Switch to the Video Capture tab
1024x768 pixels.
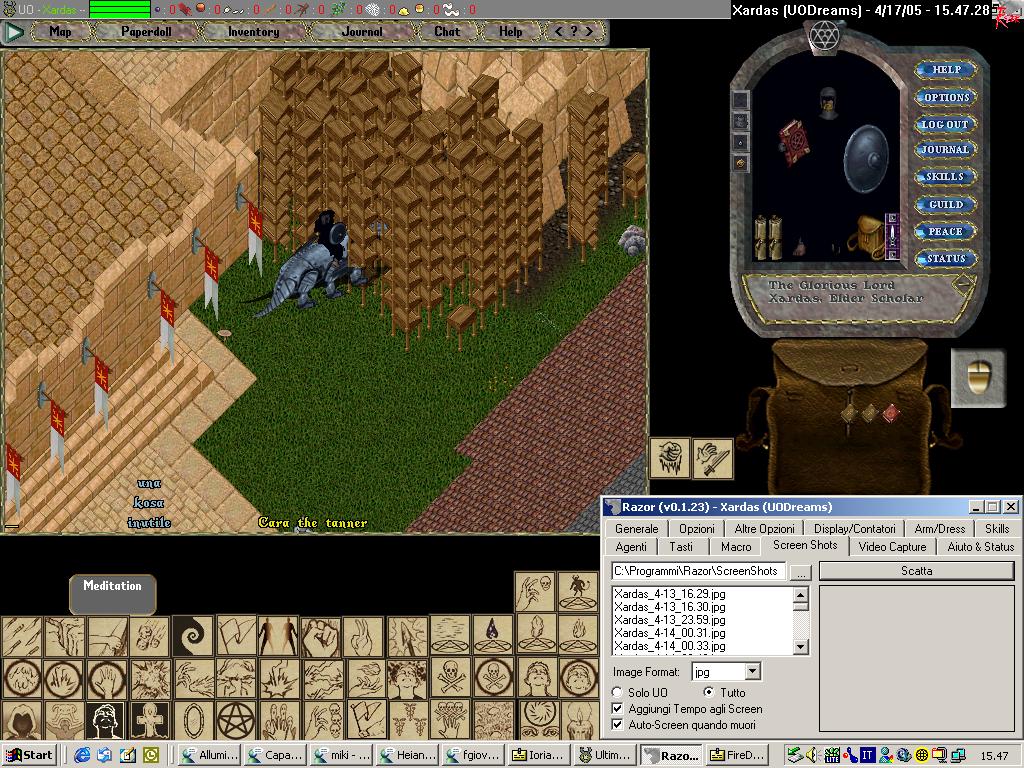(892, 546)
